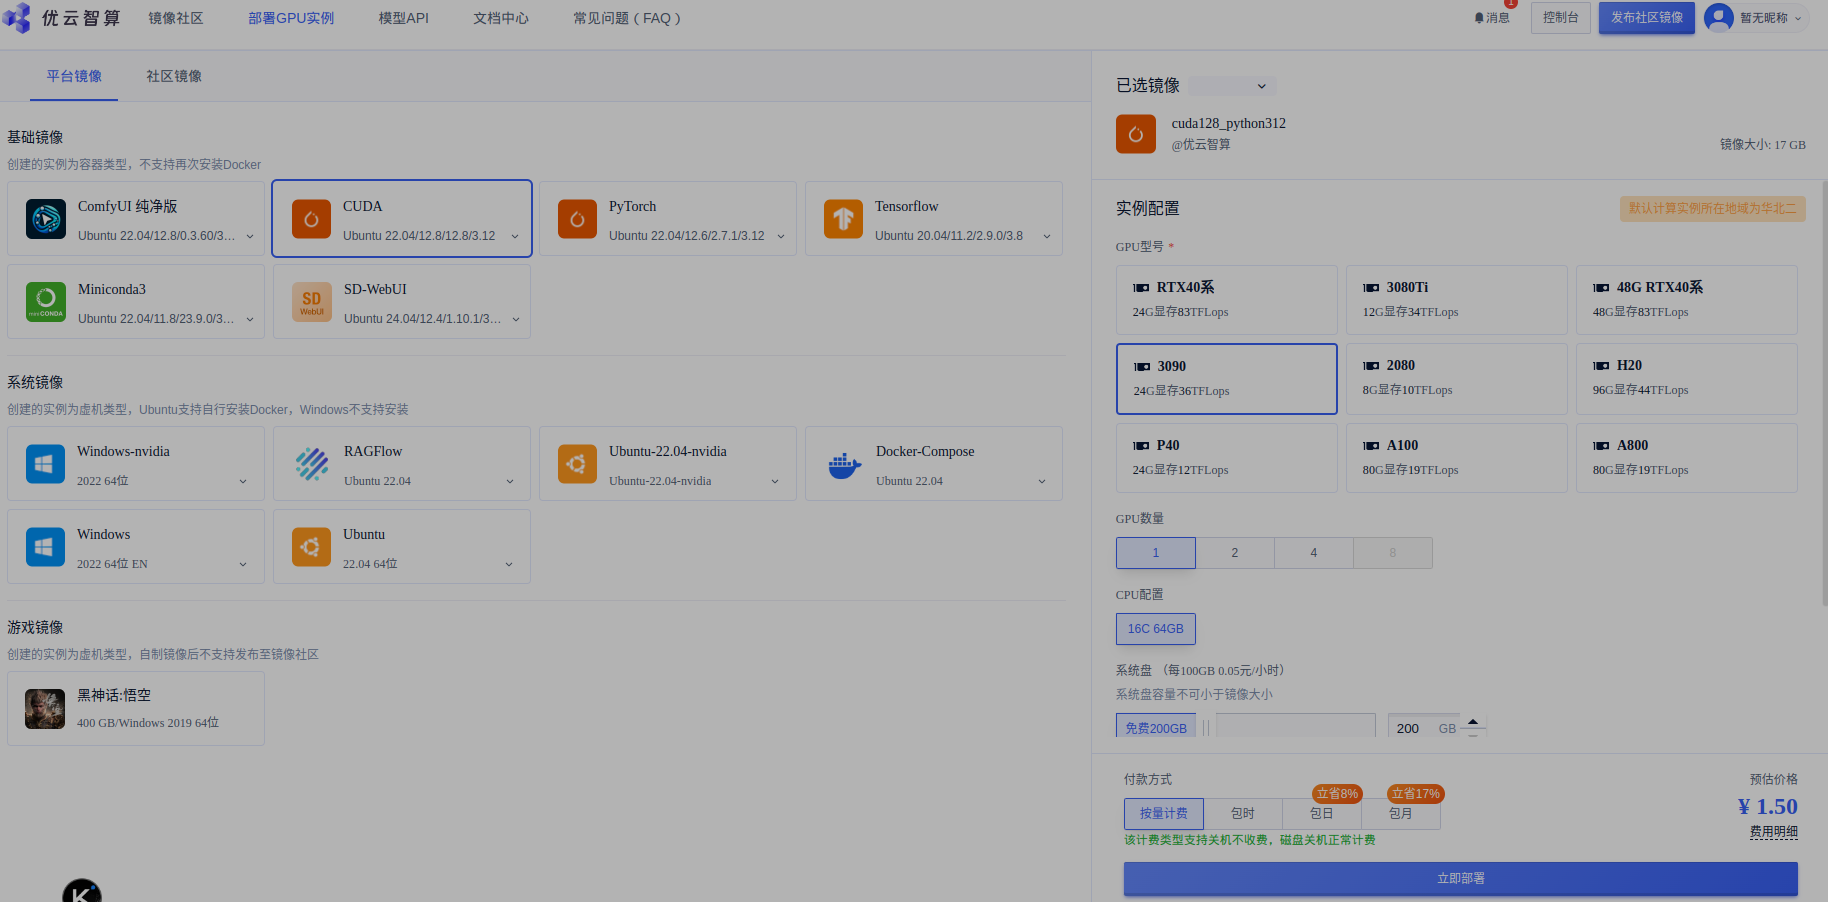Set GPU count to 1
Viewport: 1828px width, 902px height.
tap(1155, 553)
